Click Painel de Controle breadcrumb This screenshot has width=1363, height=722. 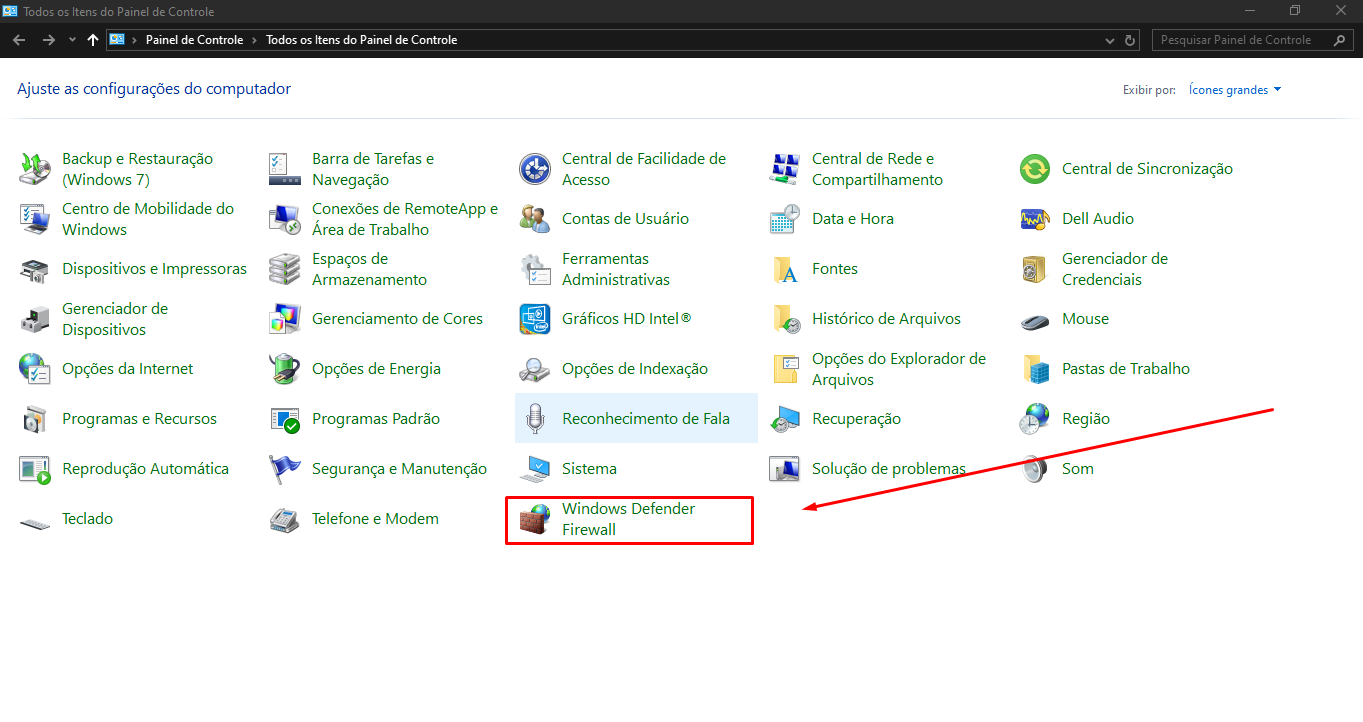[x=194, y=40]
